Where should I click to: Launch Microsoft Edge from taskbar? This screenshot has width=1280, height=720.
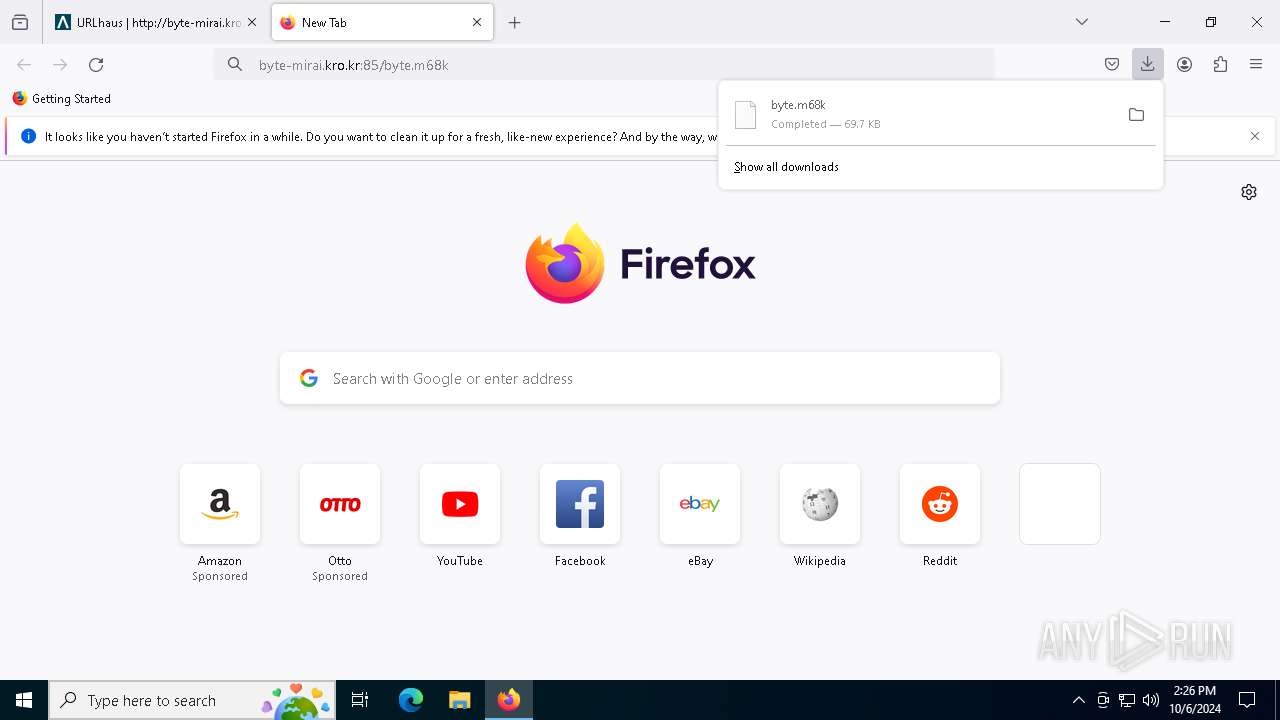coord(411,700)
